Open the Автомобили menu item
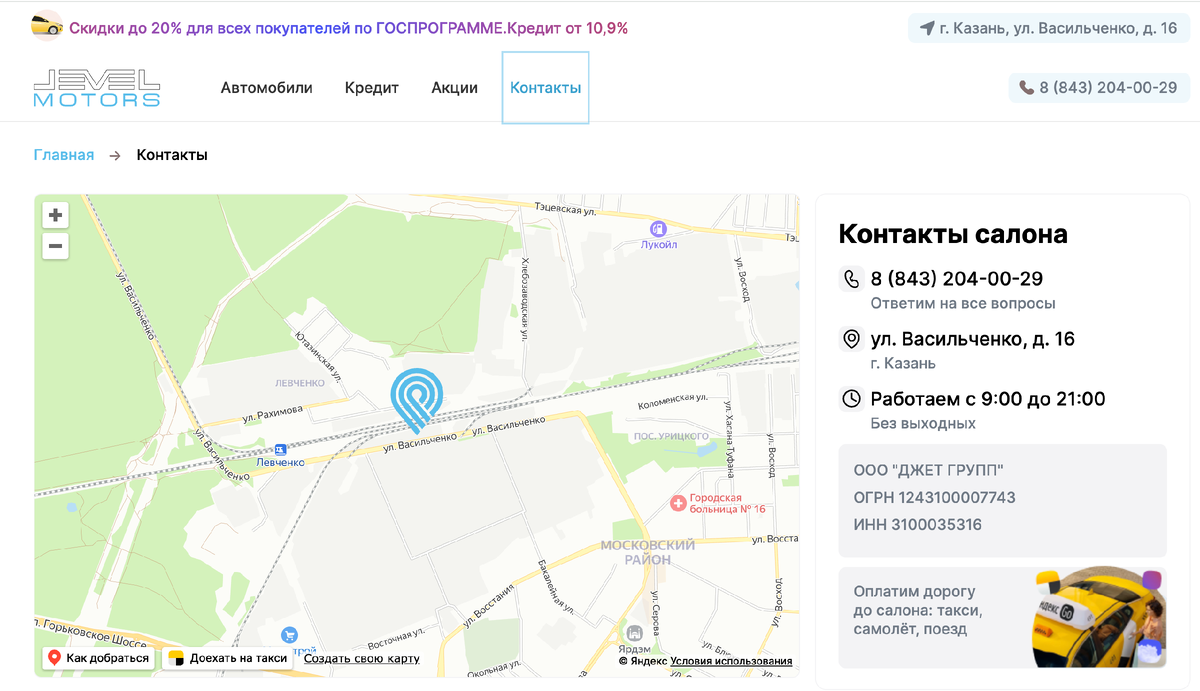This screenshot has height=691, width=1200. tap(266, 88)
